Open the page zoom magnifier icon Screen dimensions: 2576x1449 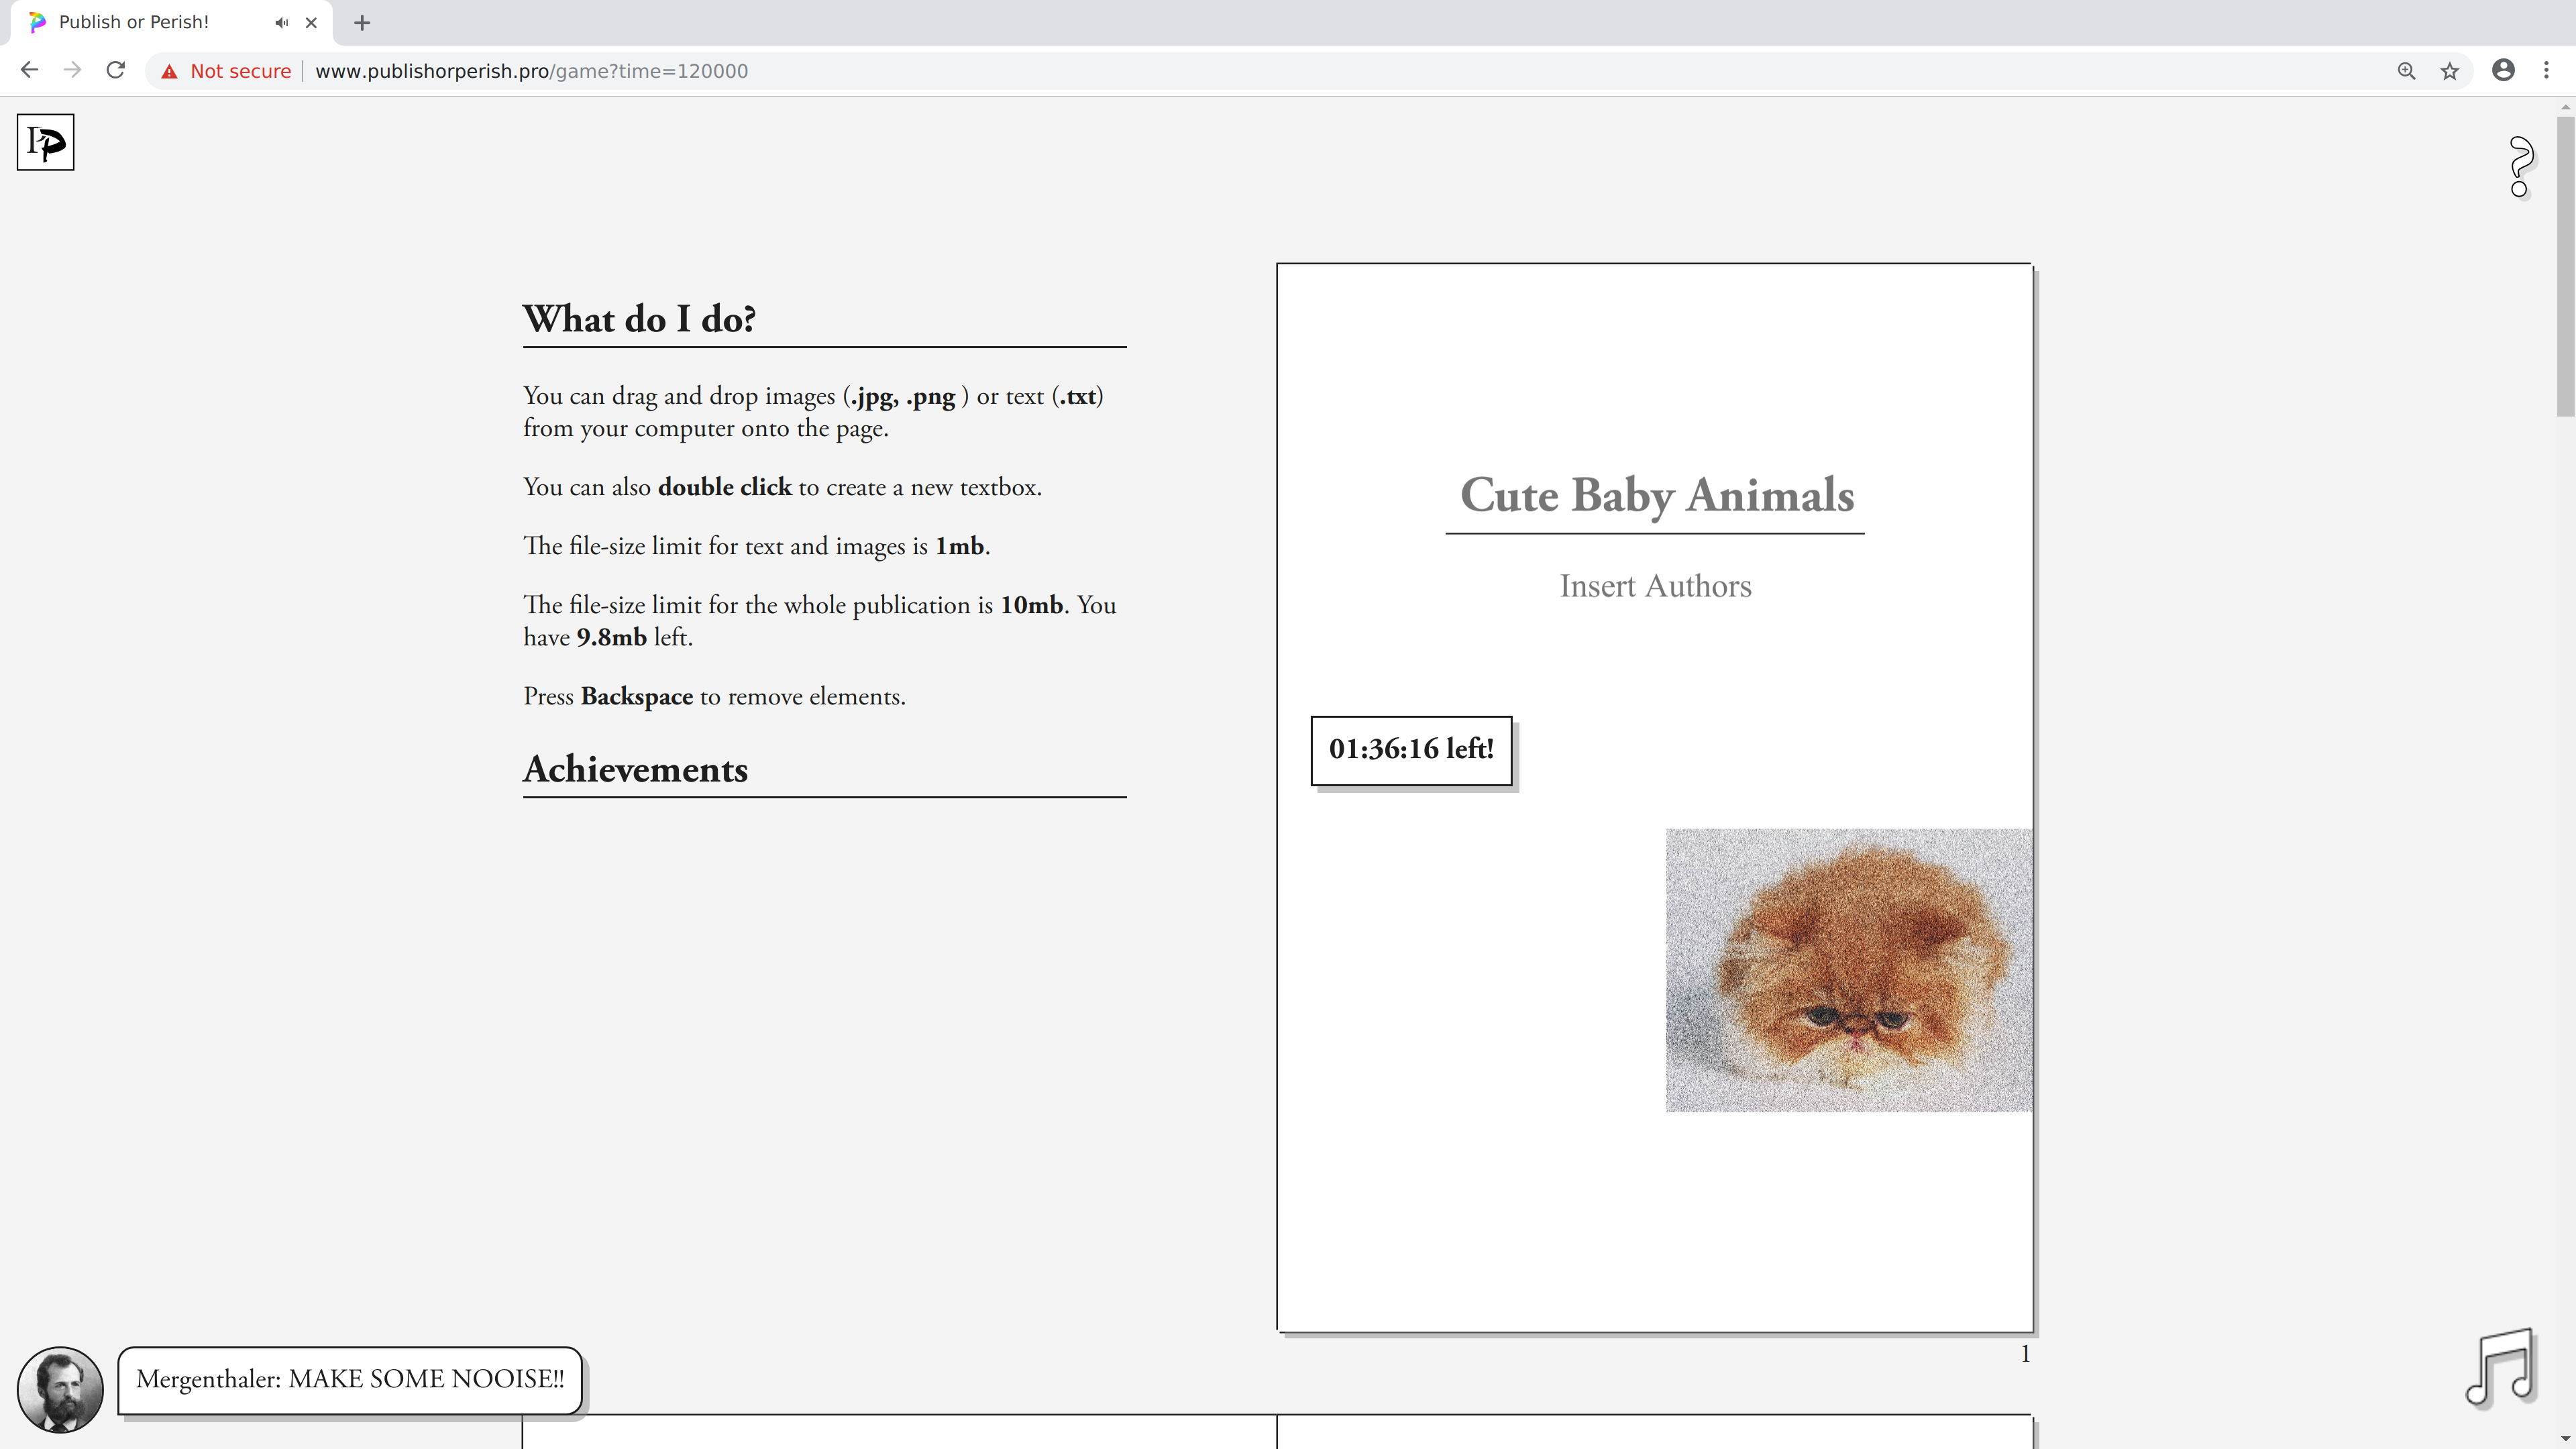tap(2406, 71)
